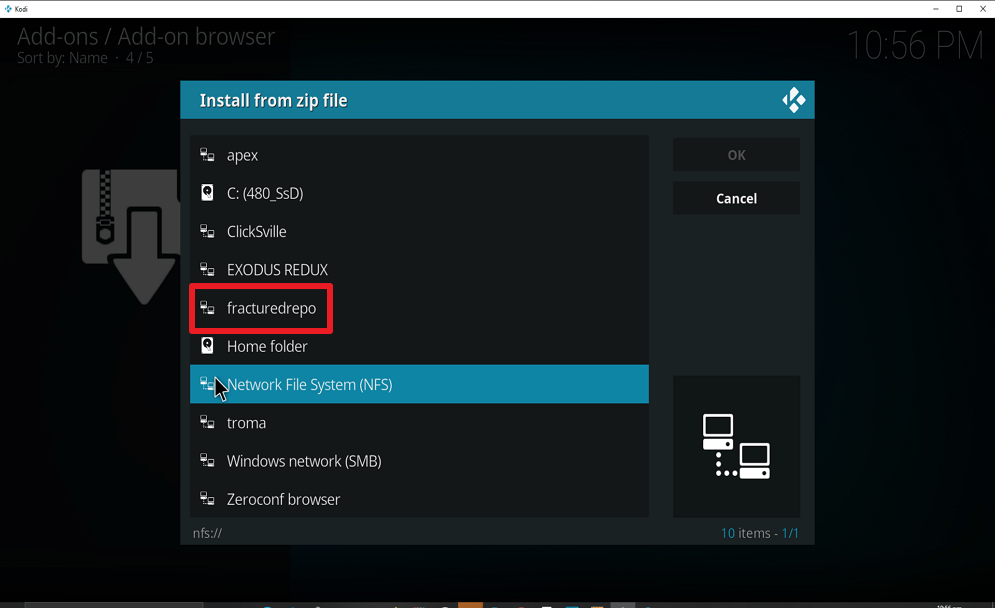Image resolution: width=995 pixels, height=608 pixels.
Task: Minimize the Kodi window
Action: click(935, 9)
